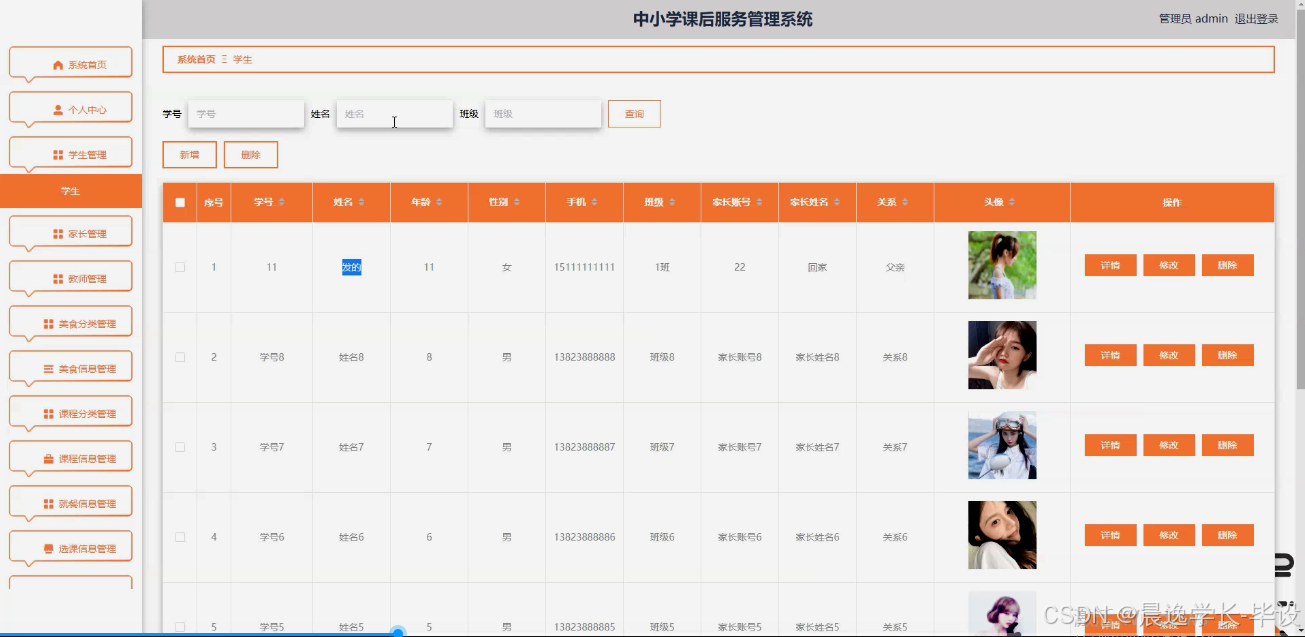
Task: Sort the table by 姓名 column arrows
Action: coord(361,202)
